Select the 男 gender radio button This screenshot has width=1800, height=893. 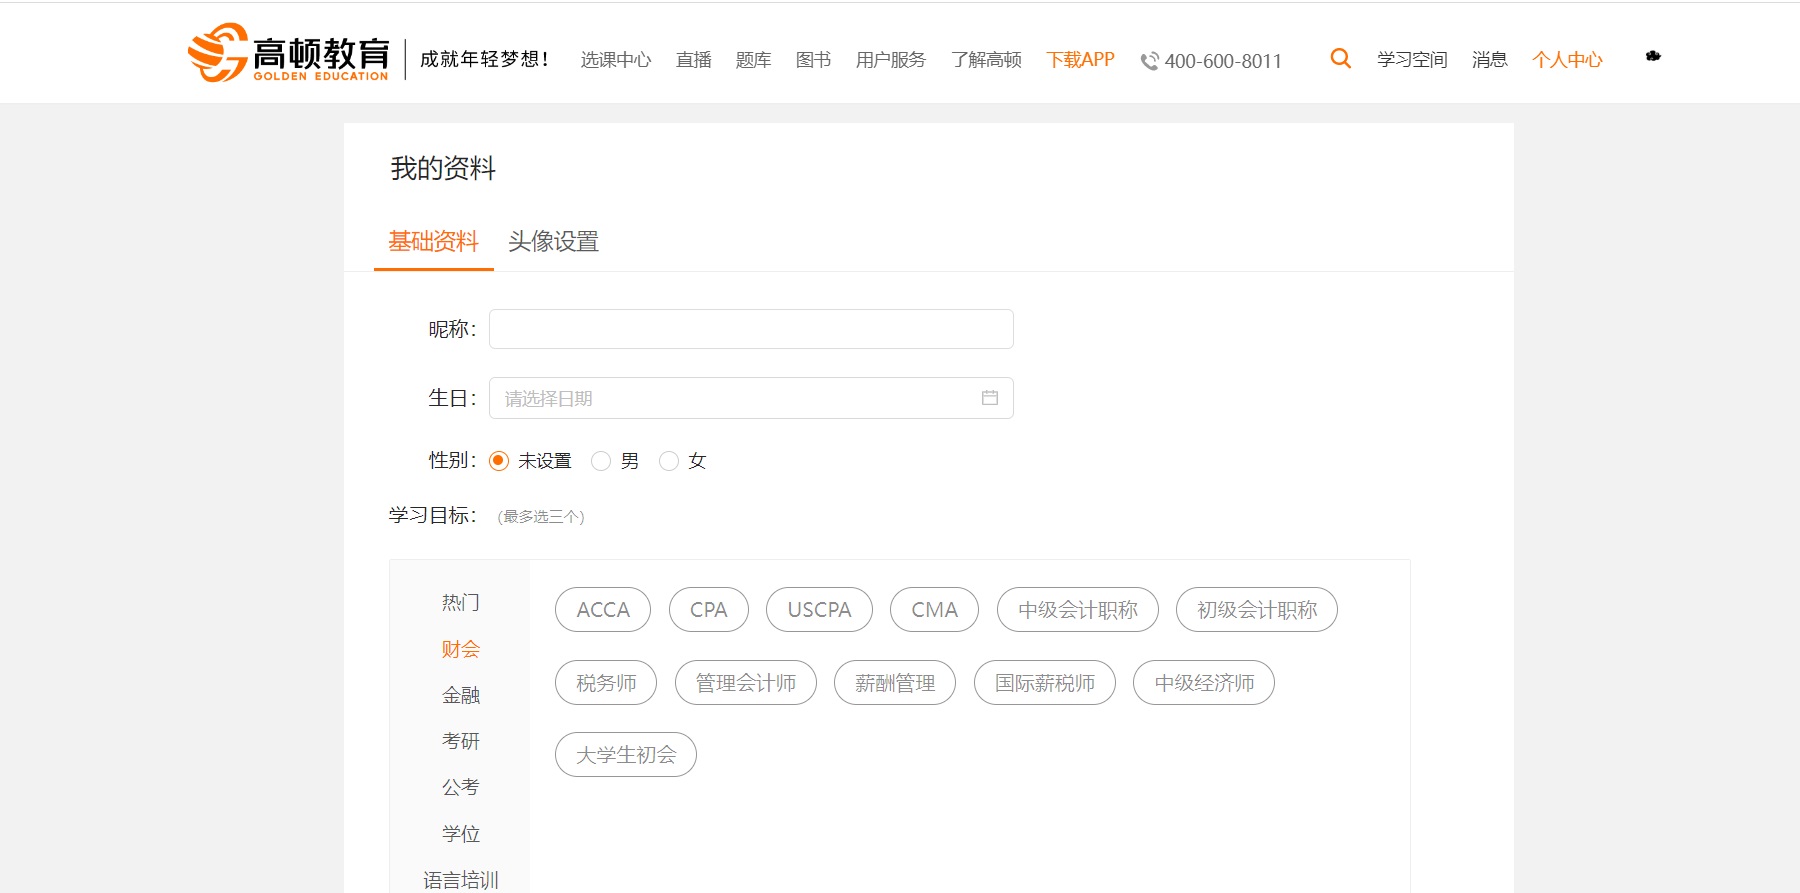[x=601, y=461]
